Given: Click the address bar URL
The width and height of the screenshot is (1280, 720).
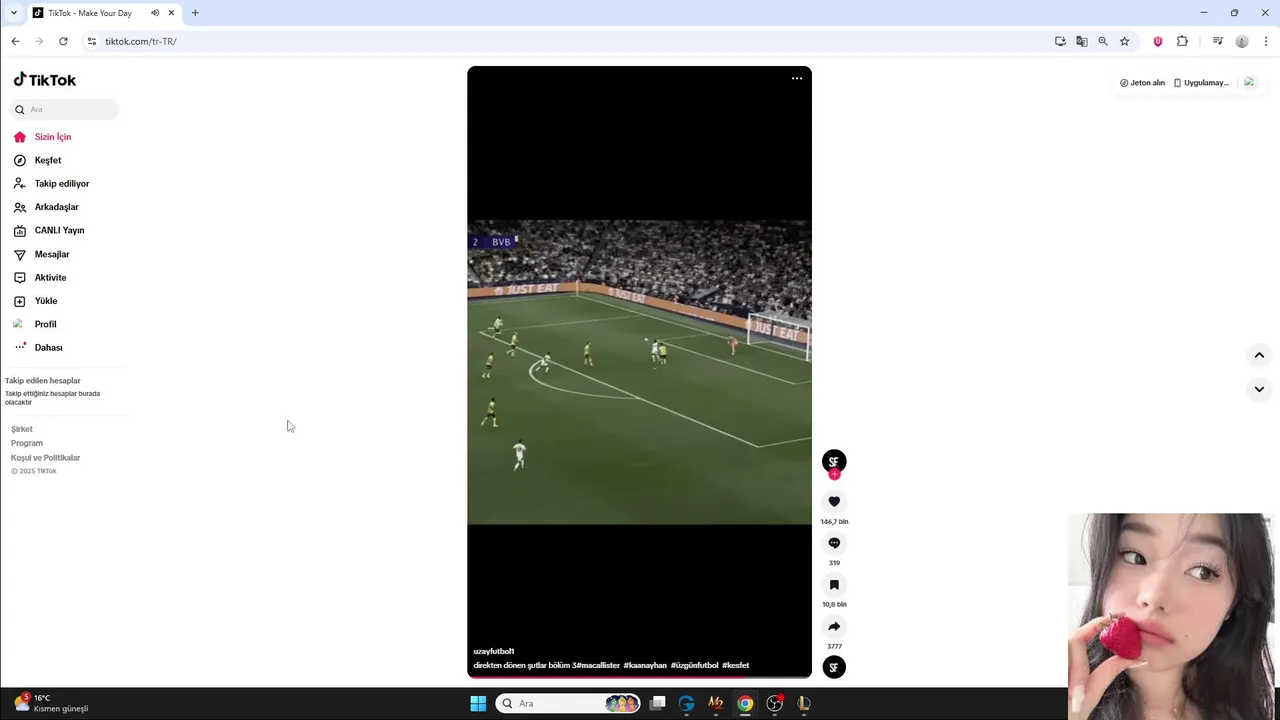Looking at the screenshot, I should tap(141, 41).
